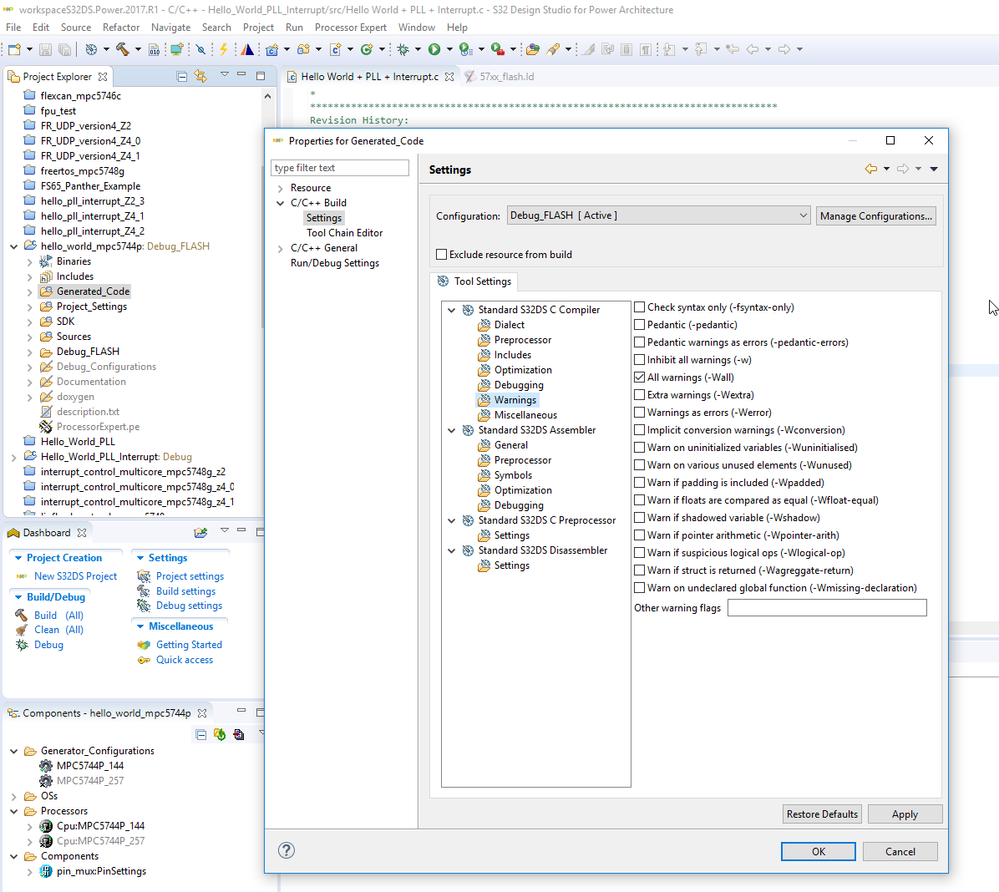This screenshot has width=999, height=892.
Task: Select Optimization under Standard S32DS C Compiler
Action: click(x=522, y=370)
